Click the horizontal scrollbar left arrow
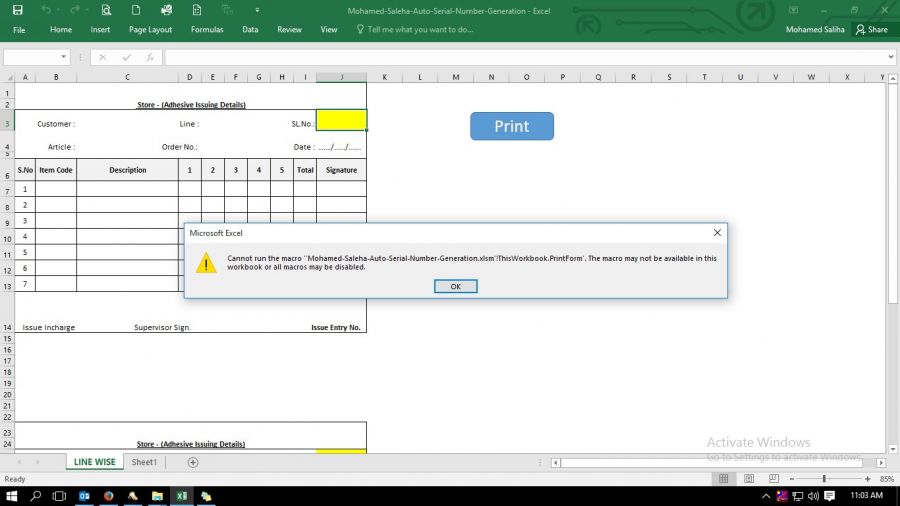Screen dimensions: 900x506 tap(555, 462)
